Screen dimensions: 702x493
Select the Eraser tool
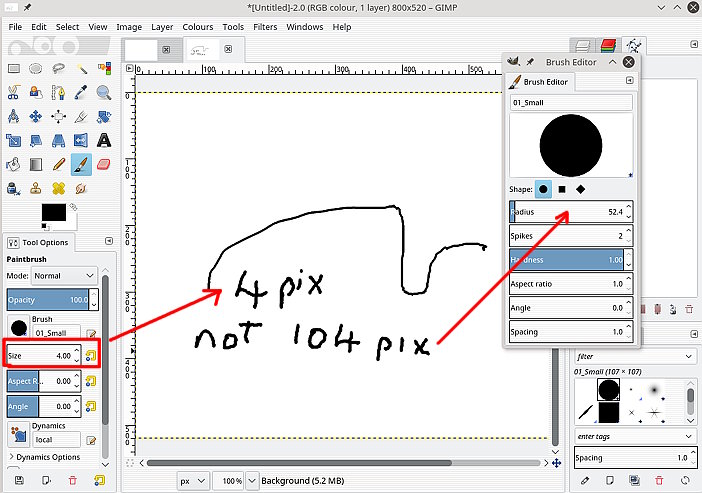pyautogui.click(x=103, y=164)
